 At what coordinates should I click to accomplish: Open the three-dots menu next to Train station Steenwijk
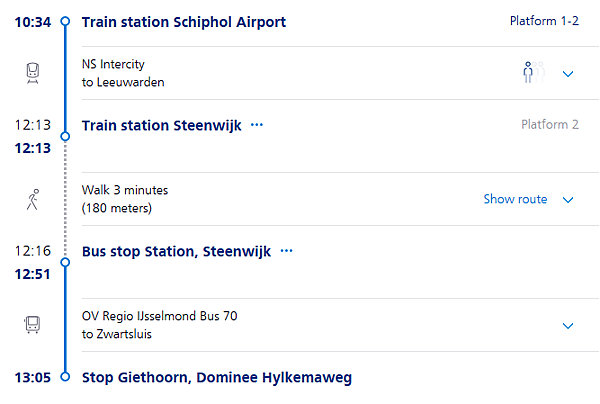[257, 125]
